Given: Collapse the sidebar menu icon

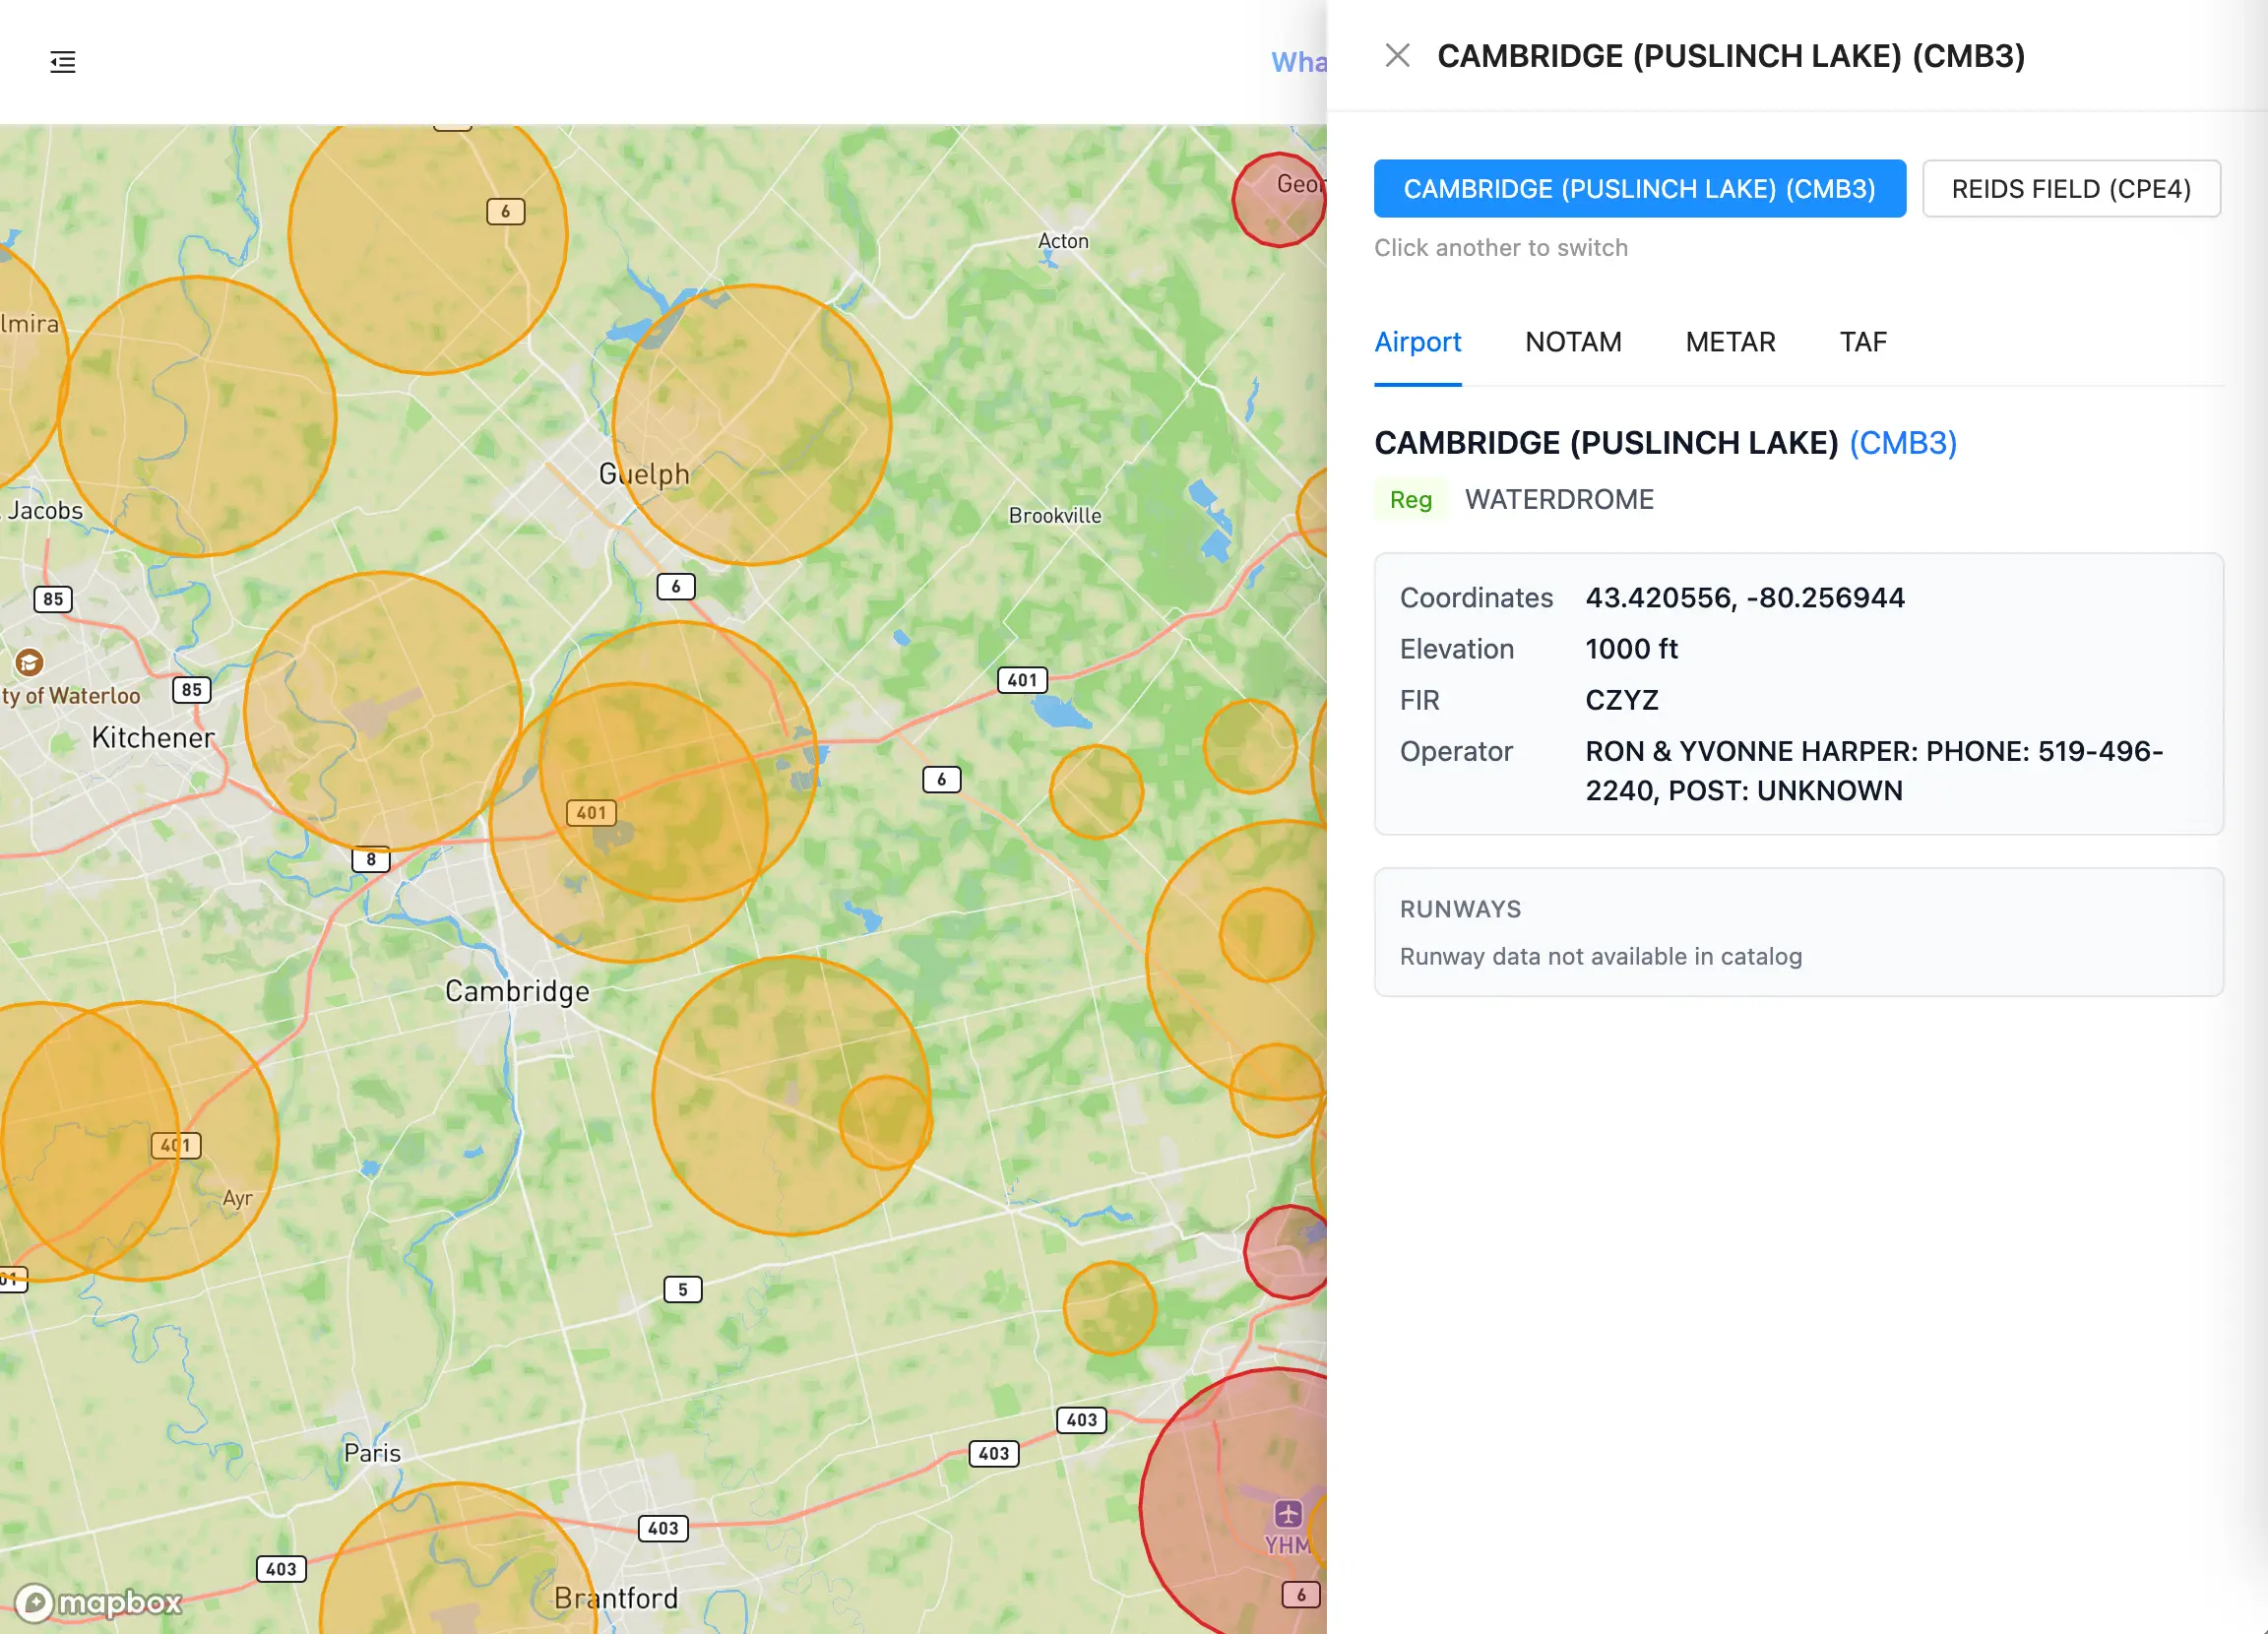Looking at the screenshot, I should (63, 62).
